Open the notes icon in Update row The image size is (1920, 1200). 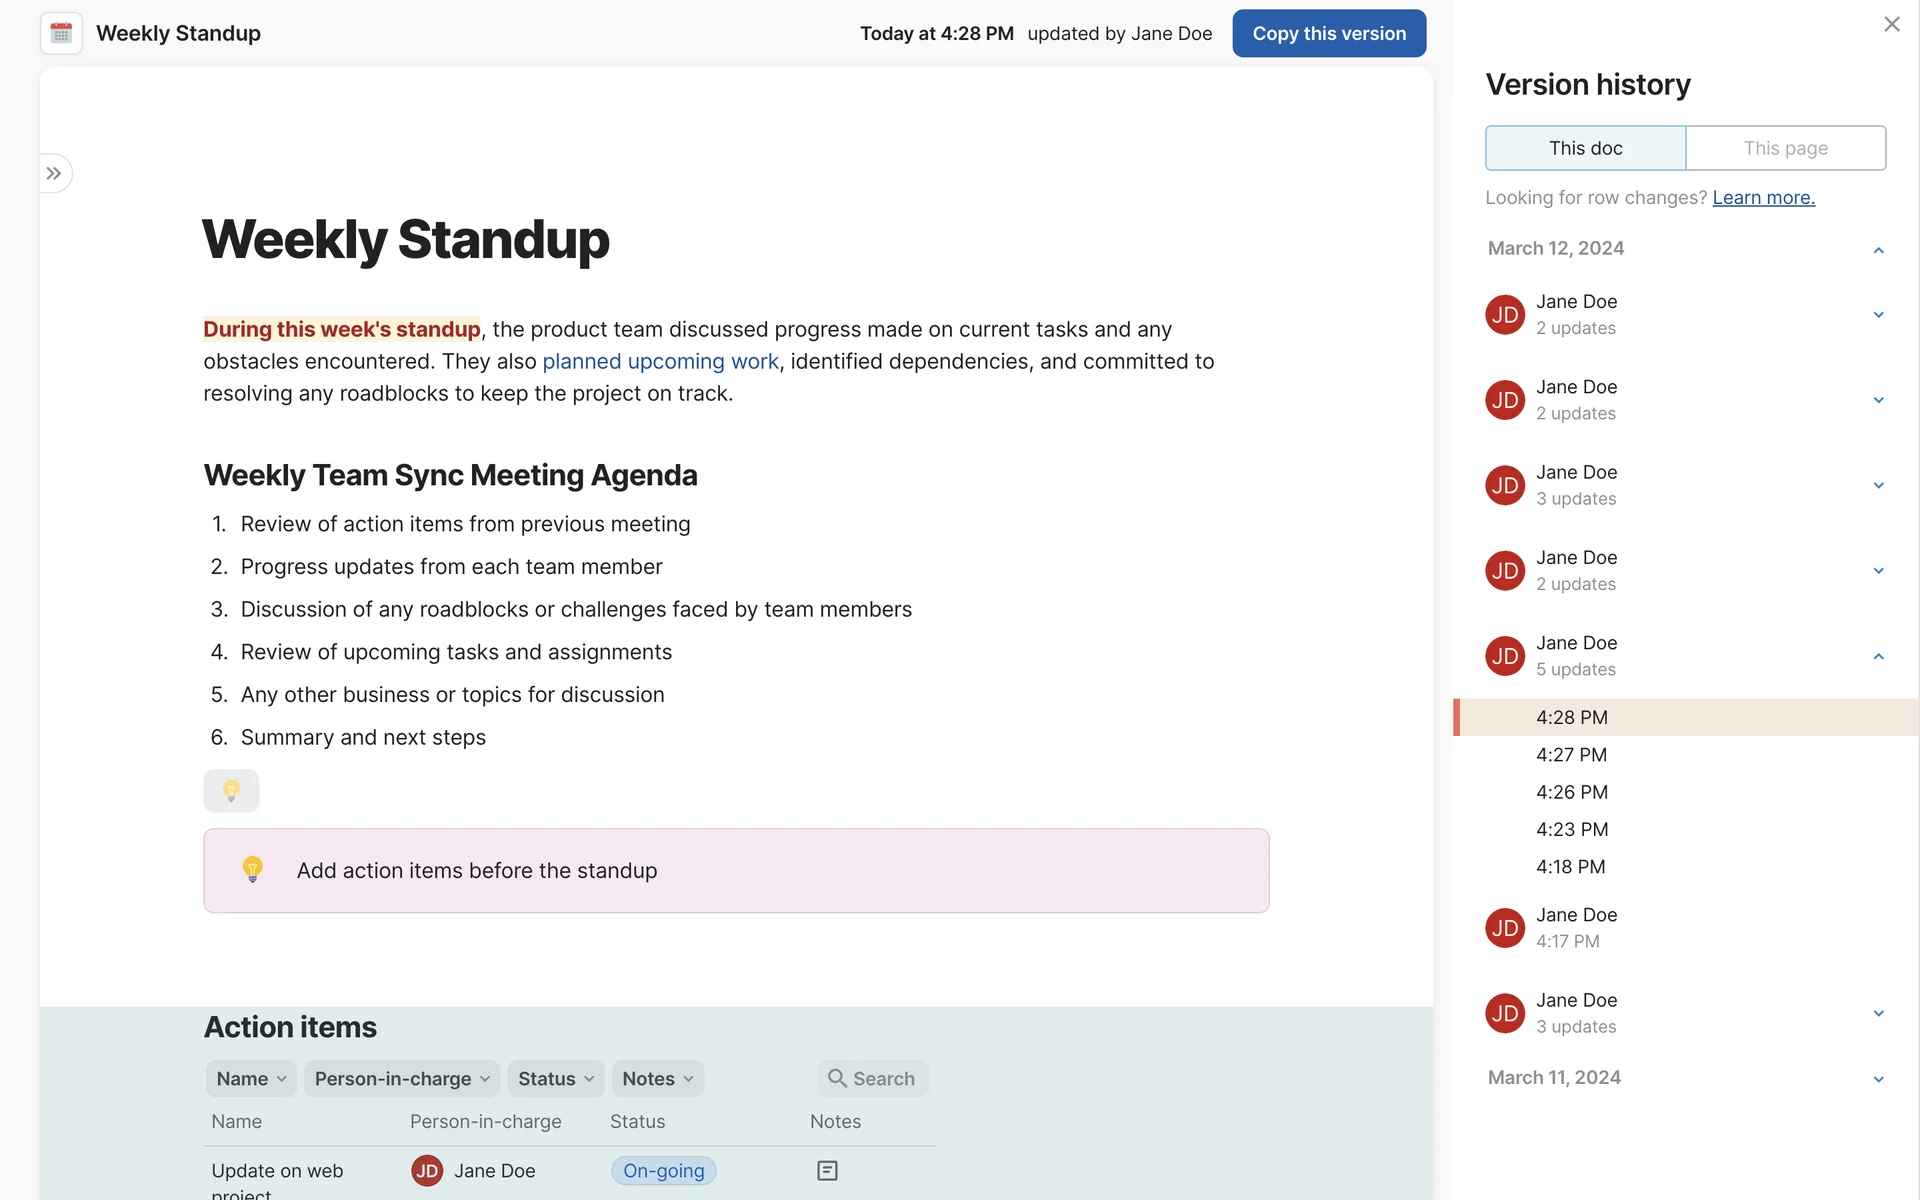(x=827, y=1170)
